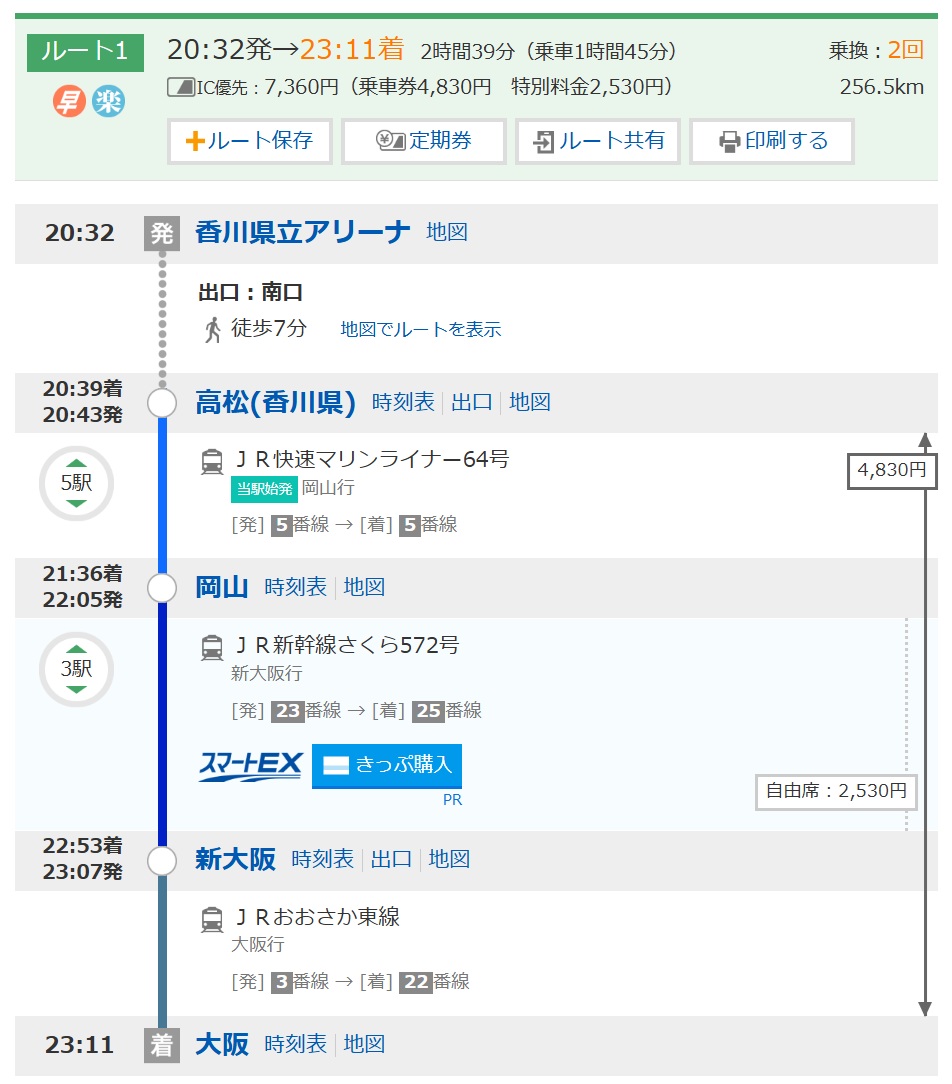
Task: Click the 自由席 2,530円 fare box
Action: 835,792
